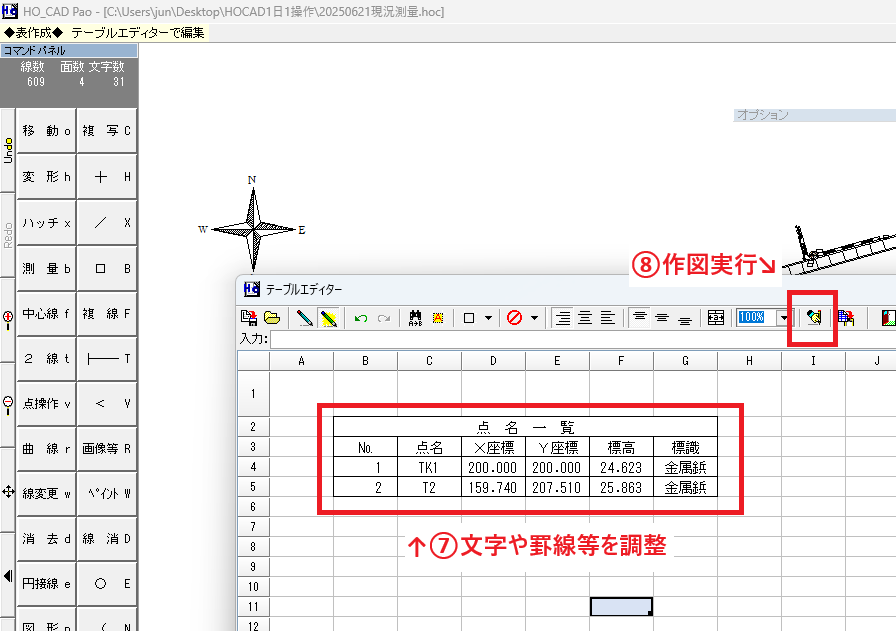Click row 1 header in Table Editor
Screen dimensions: 896x631
coord(253,393)
